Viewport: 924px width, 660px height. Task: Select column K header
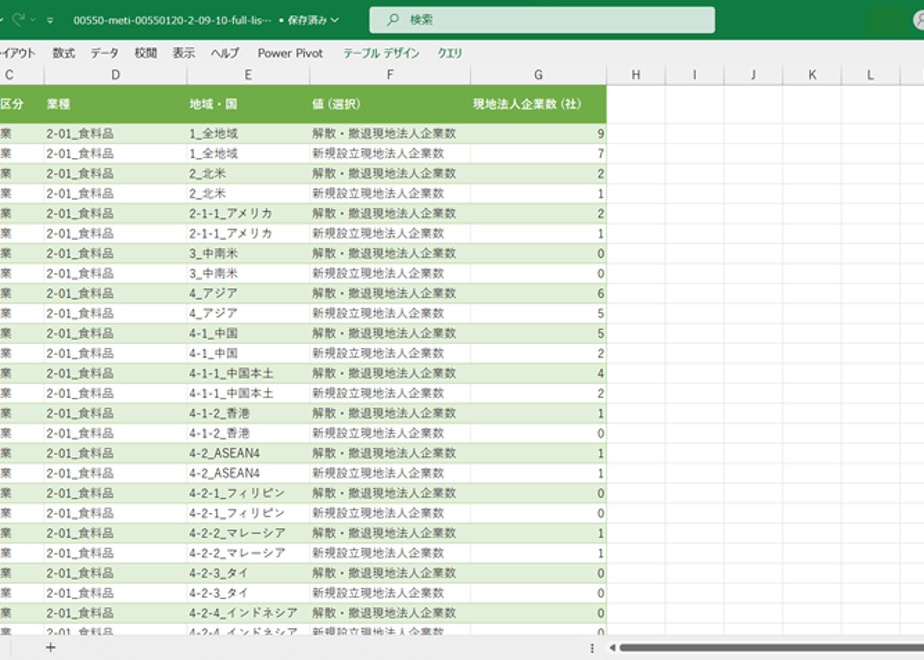[812, 75]
